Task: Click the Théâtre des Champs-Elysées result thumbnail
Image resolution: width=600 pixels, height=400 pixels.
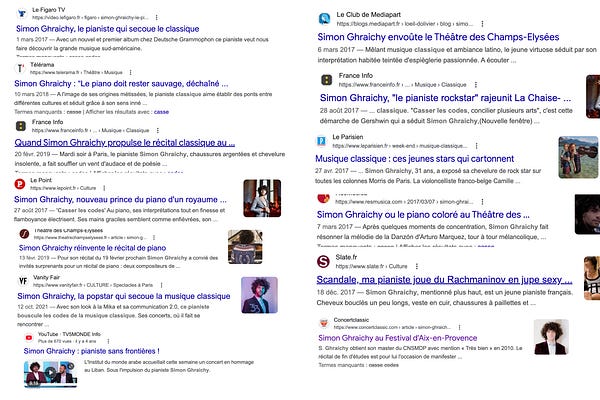Action: [245, 247]
